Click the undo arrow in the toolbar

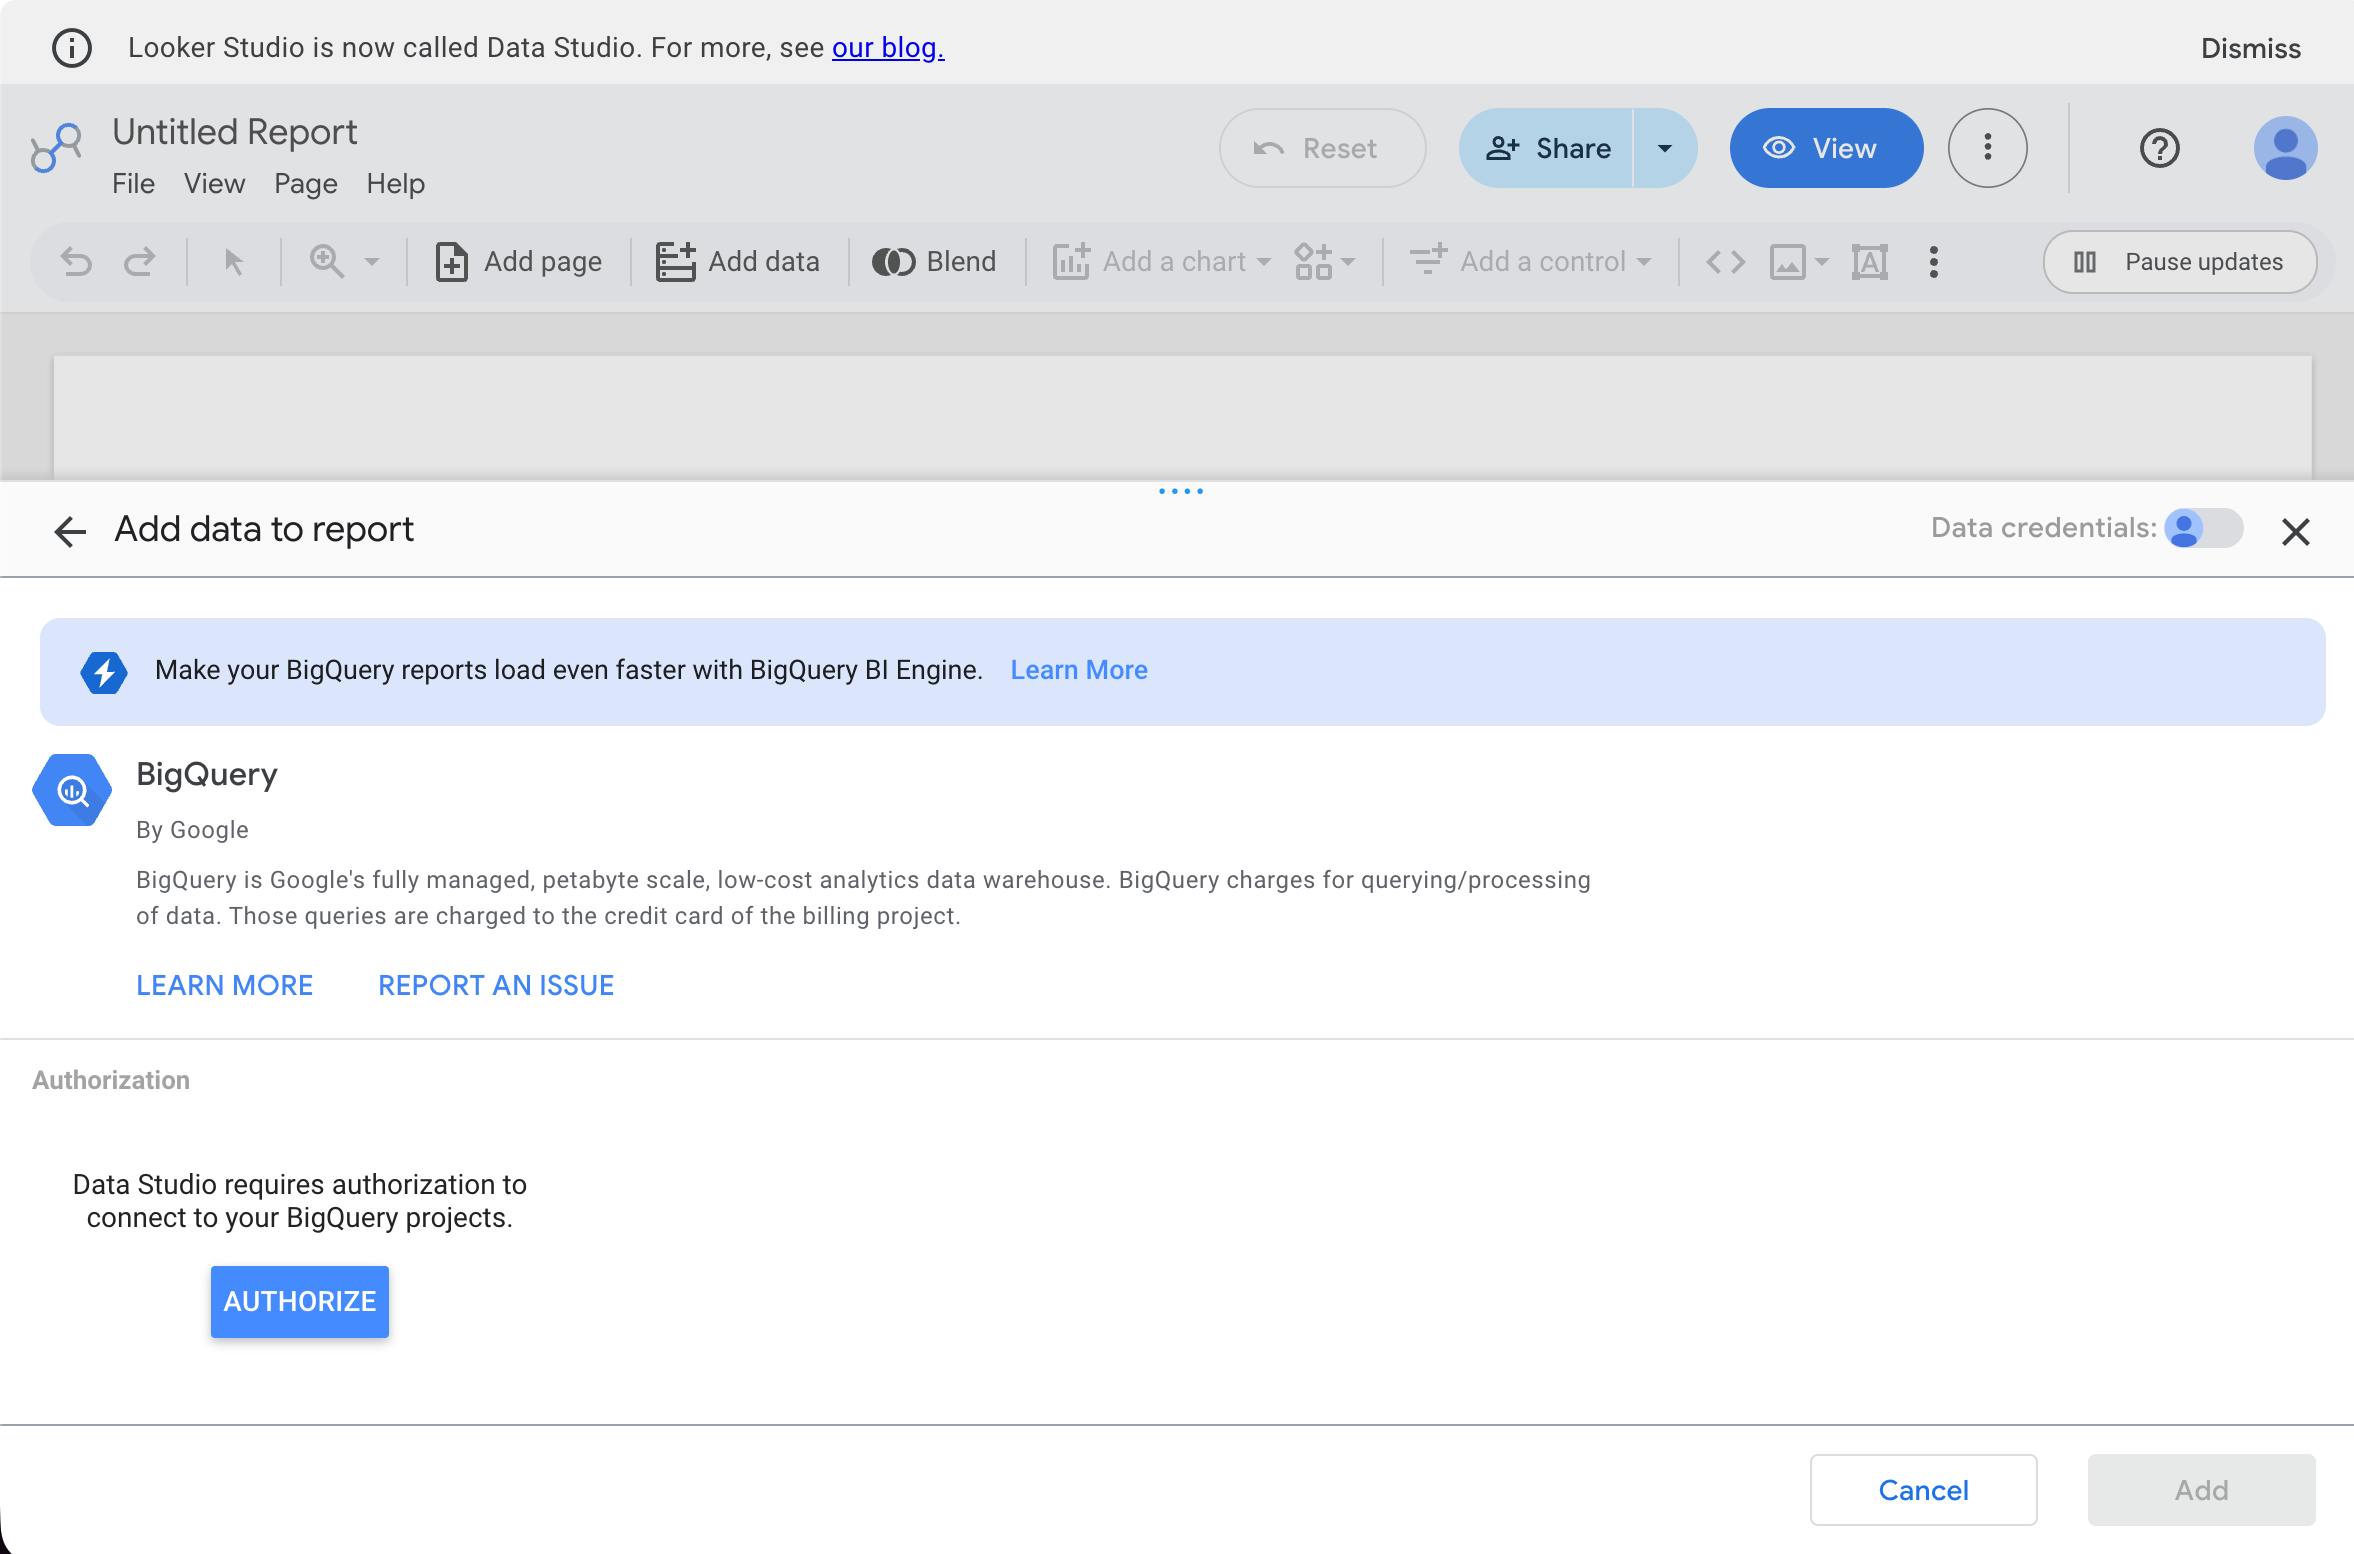[76, 262]
